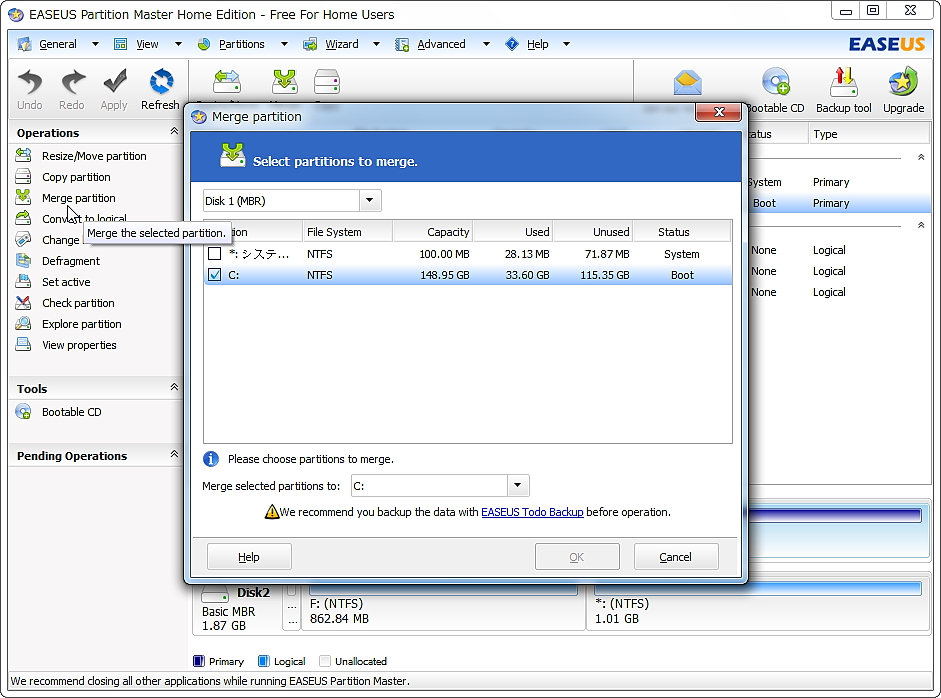Click the Convert to logical operation icon

[x=23, y=218]
